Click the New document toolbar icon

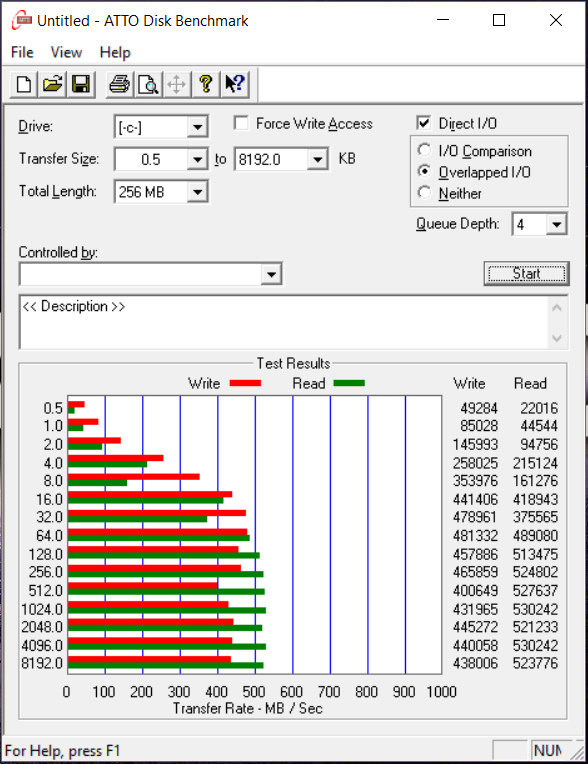click(x=24, y=84)
